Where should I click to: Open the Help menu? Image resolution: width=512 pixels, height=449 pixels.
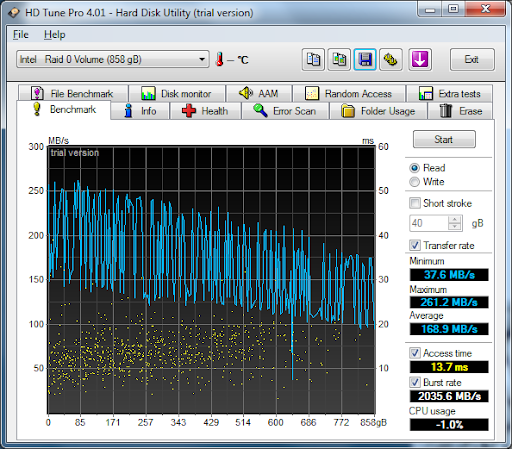[x=55, y=35]
